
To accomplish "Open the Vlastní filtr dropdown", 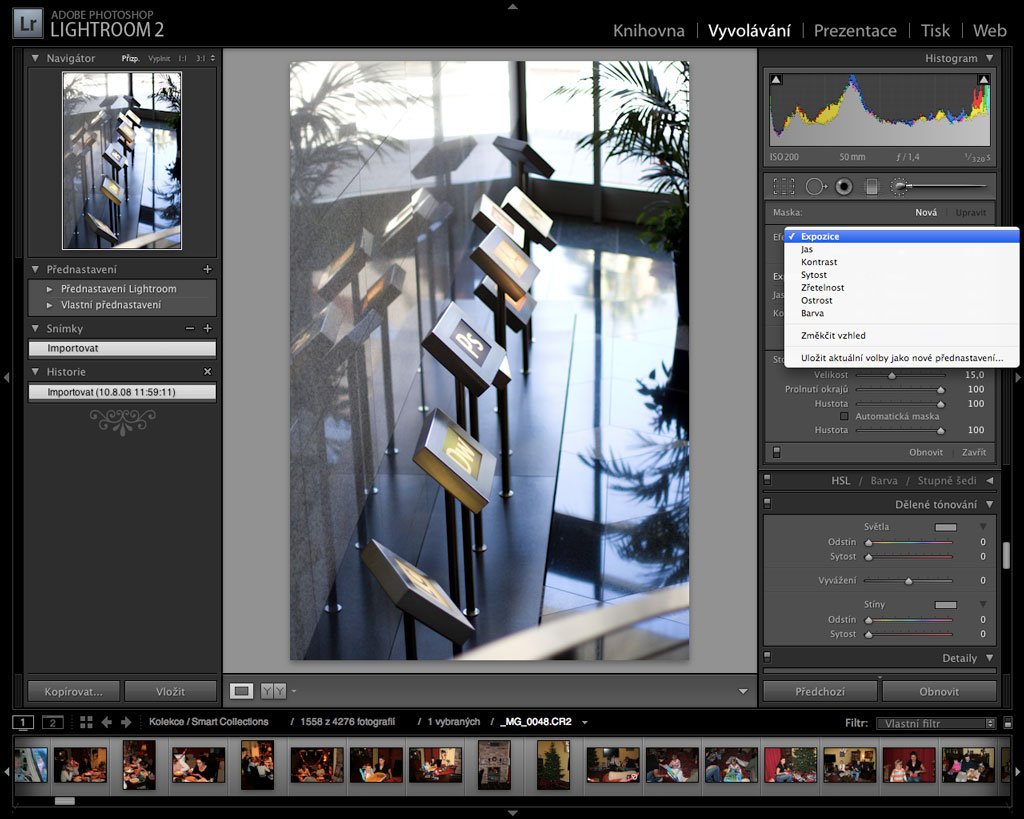I will pyautogui.click(x=936, y=723).
